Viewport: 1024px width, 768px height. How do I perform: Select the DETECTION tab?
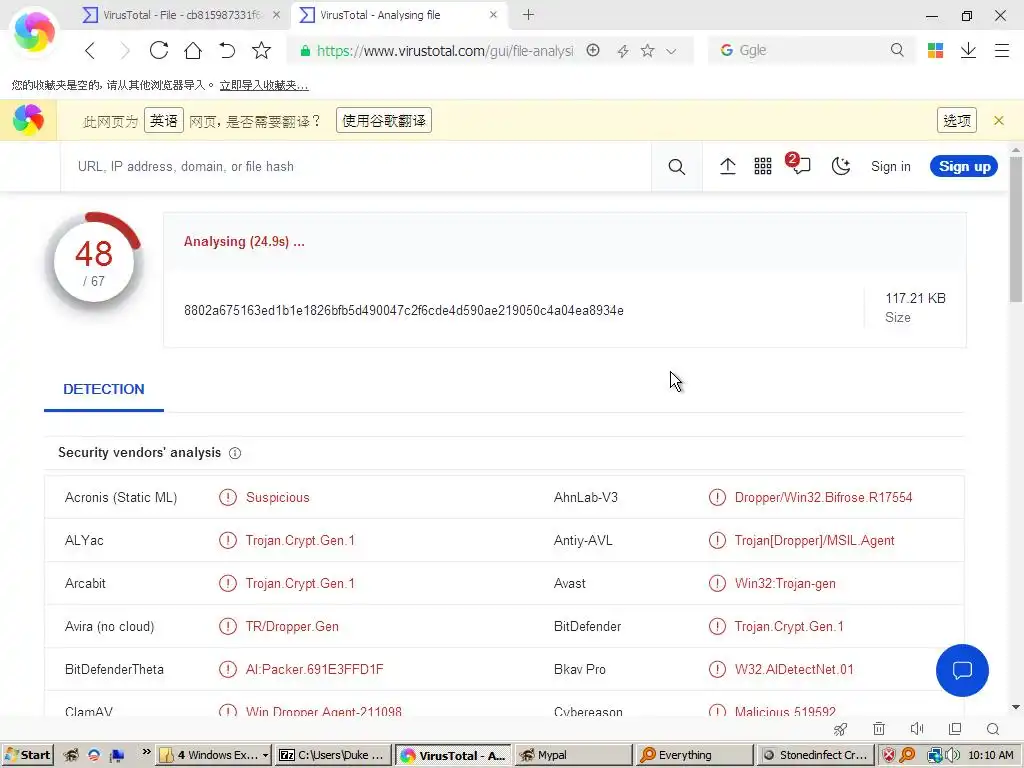(104, 389)
